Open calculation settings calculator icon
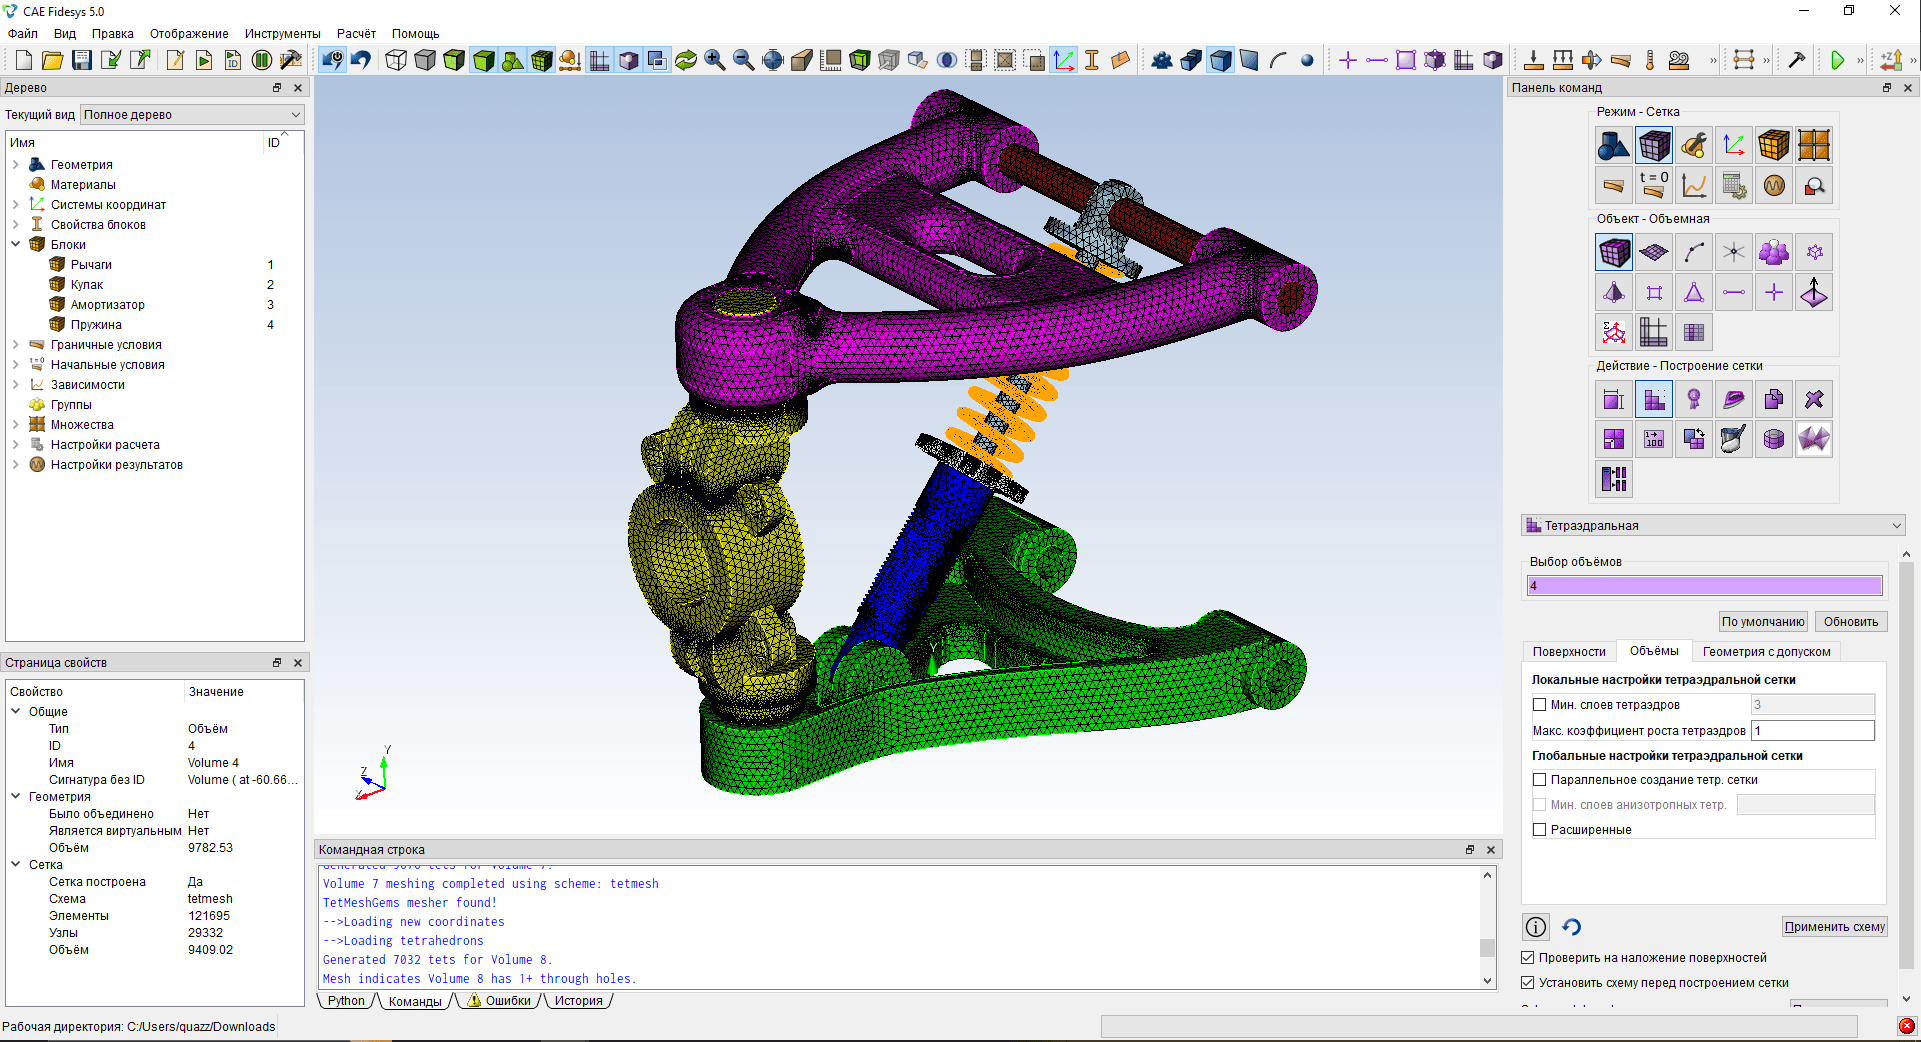 coord(1734,186)
